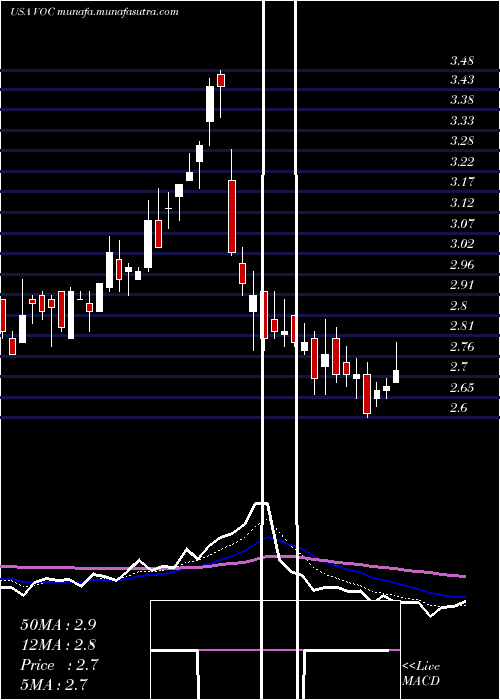Click the 2.6 price axis label
500x700 pixels.
[459, 408]
